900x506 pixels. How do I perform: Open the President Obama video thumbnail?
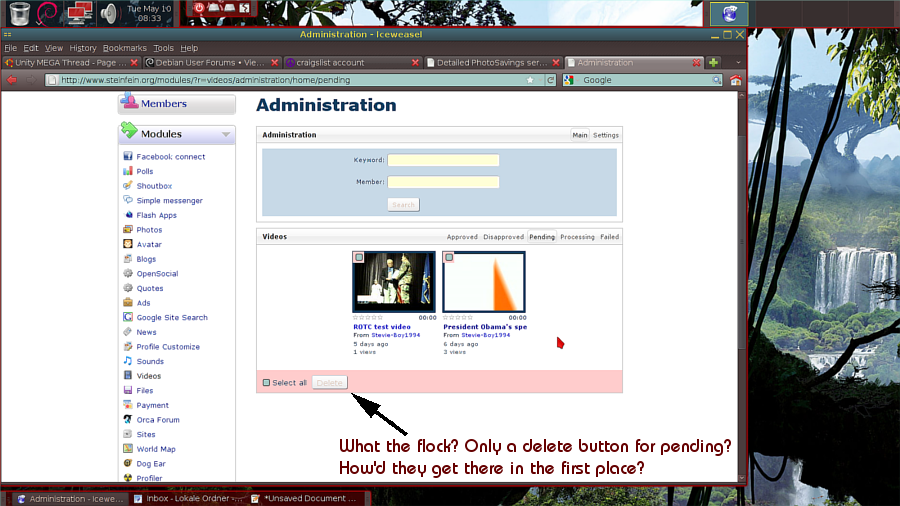(x=484, y=282)
